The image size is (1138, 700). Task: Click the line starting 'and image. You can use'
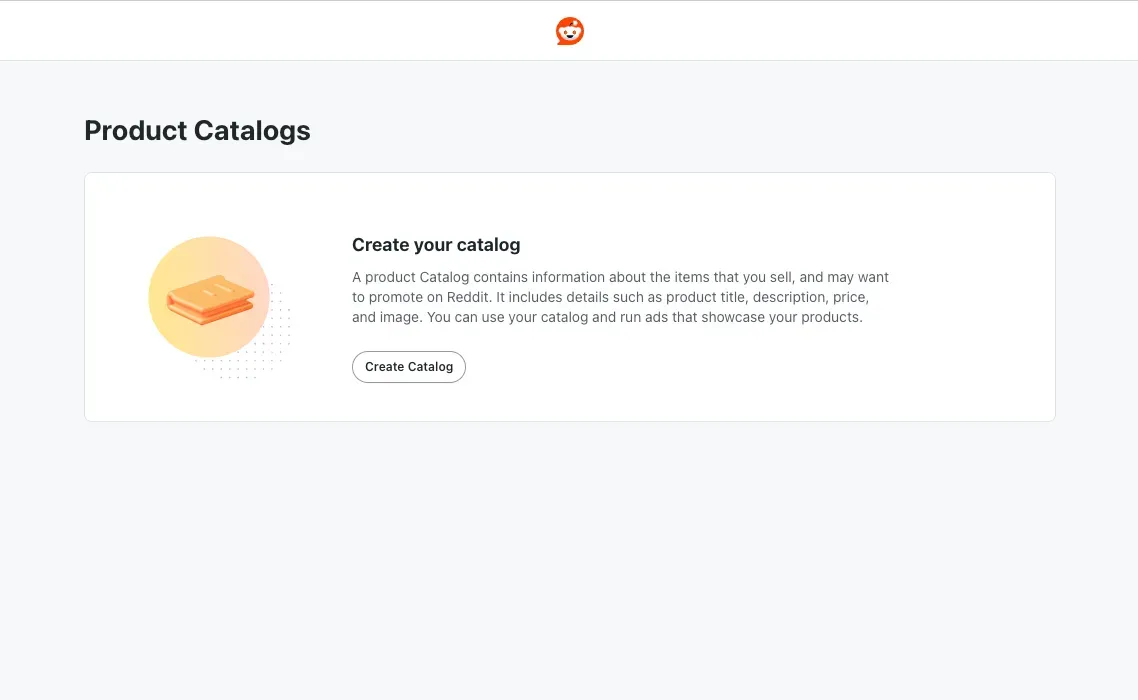click(607, 317)
